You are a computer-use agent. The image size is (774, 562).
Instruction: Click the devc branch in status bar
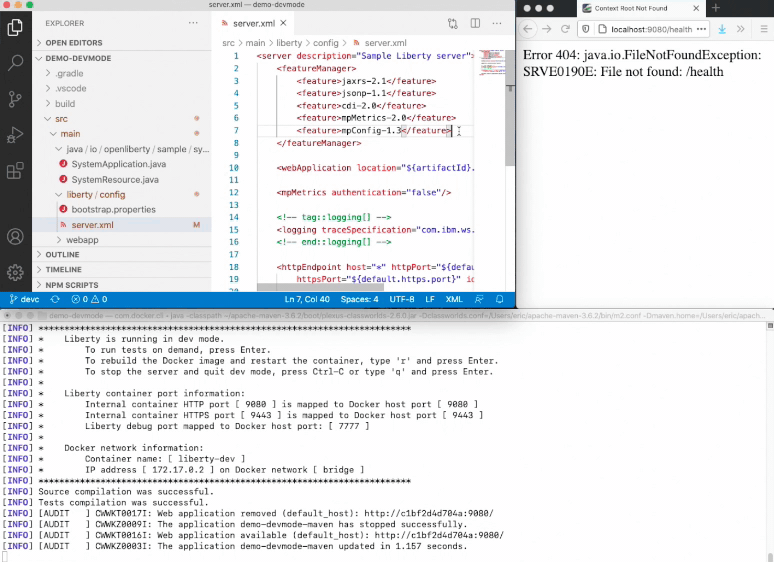pos(25,299)
